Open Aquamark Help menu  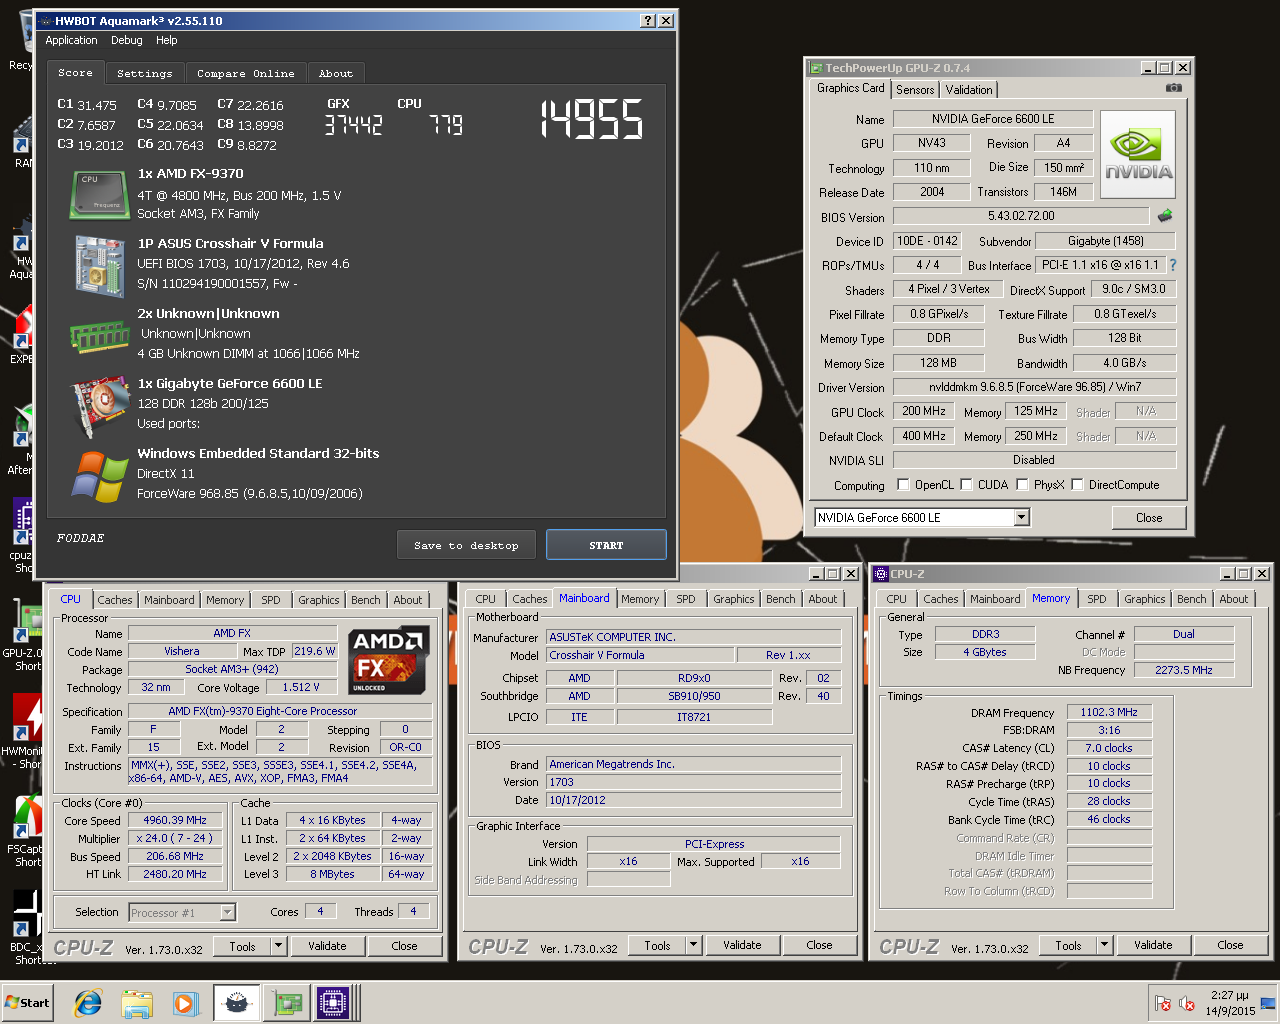pos(166,40)
